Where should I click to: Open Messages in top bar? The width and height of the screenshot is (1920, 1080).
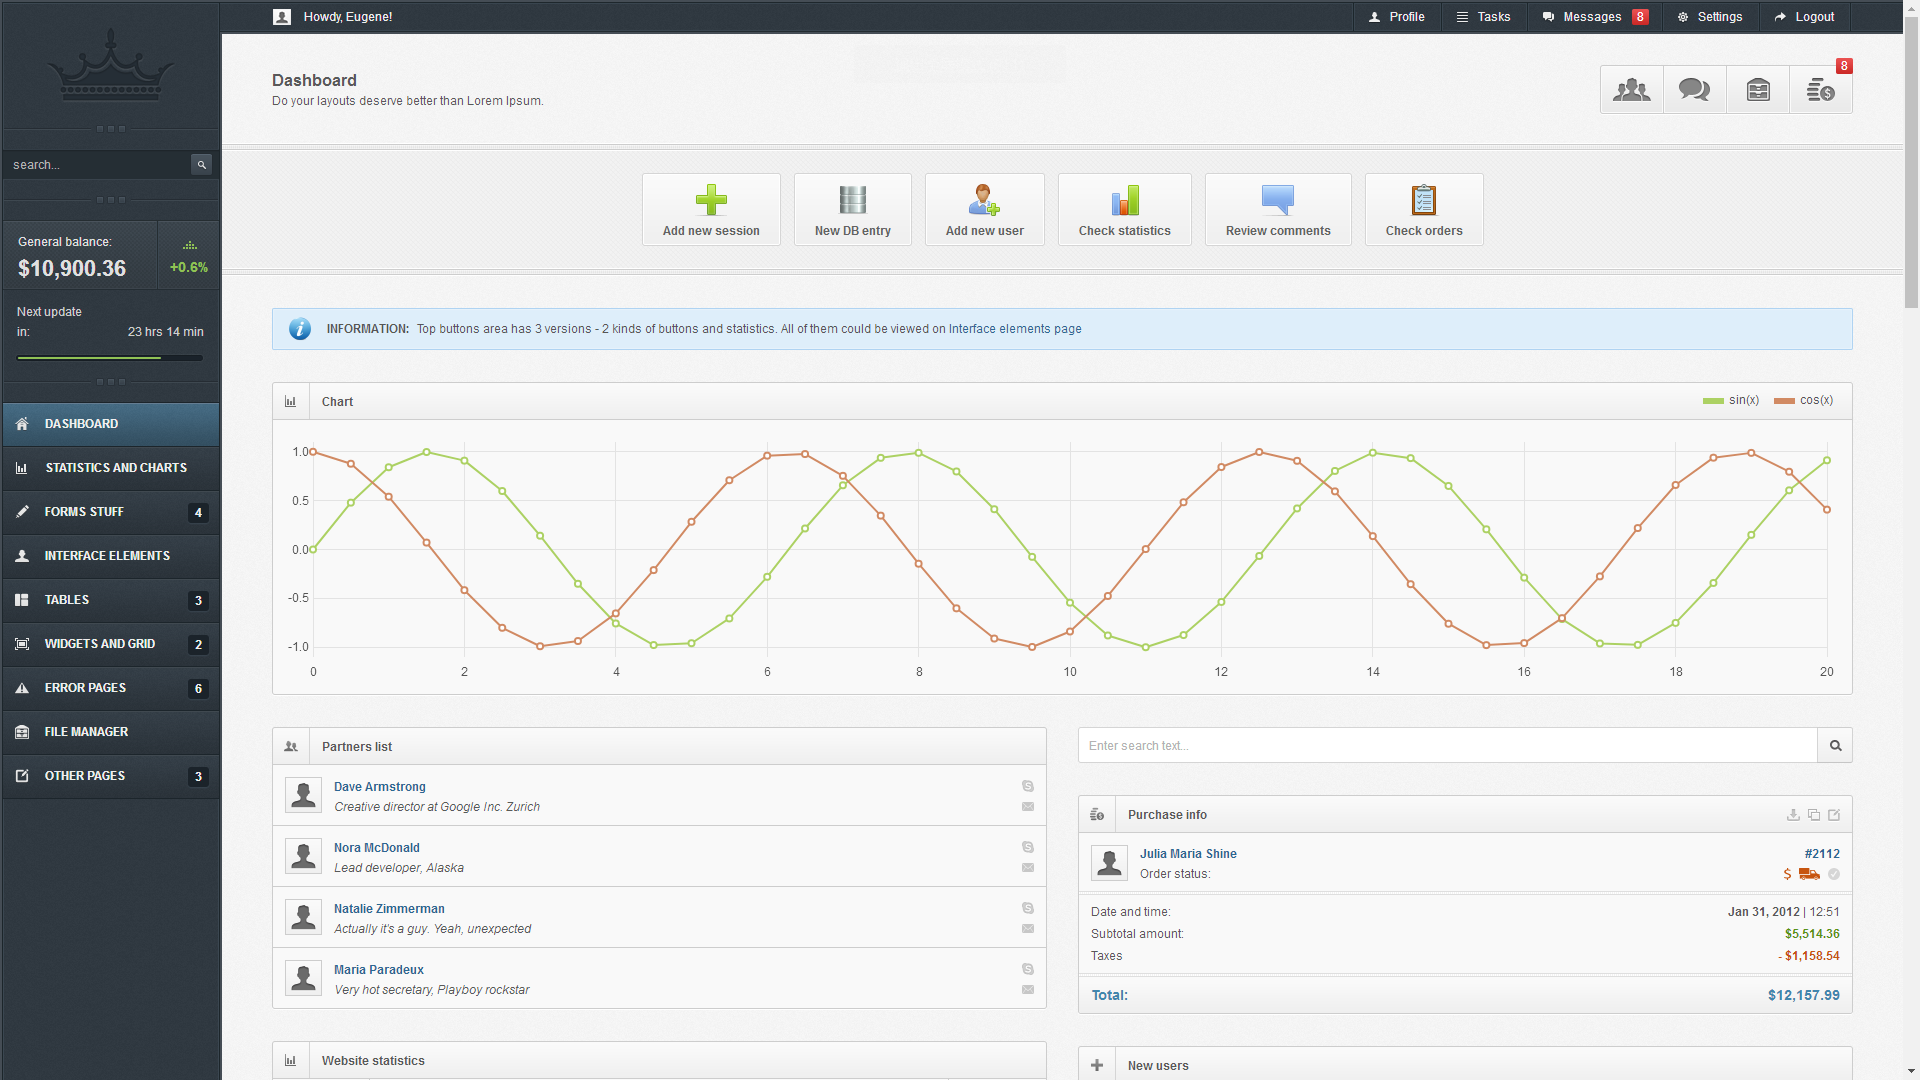click(x=1595, y=17)
